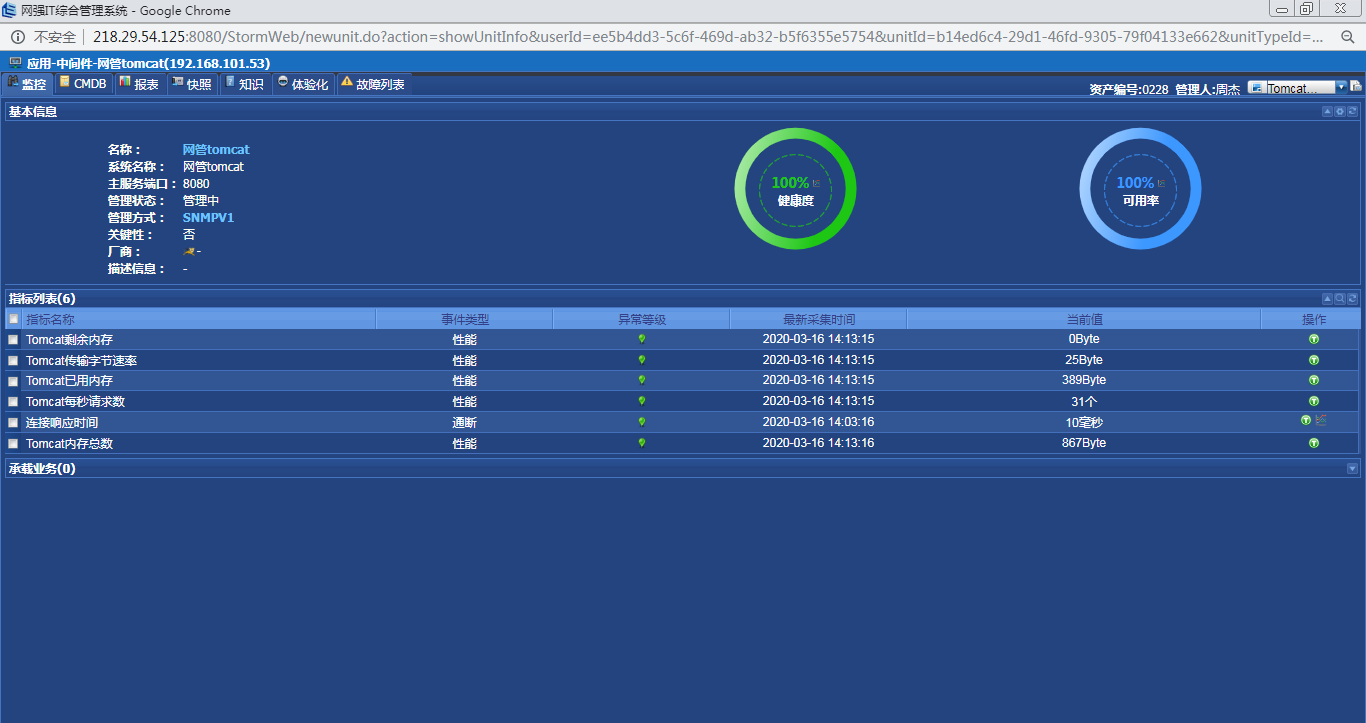Click the status indicator for Tomcat已用内存
Viewport: 1366px width, 723px height.
pyautogui.click(x=642, y=380)
